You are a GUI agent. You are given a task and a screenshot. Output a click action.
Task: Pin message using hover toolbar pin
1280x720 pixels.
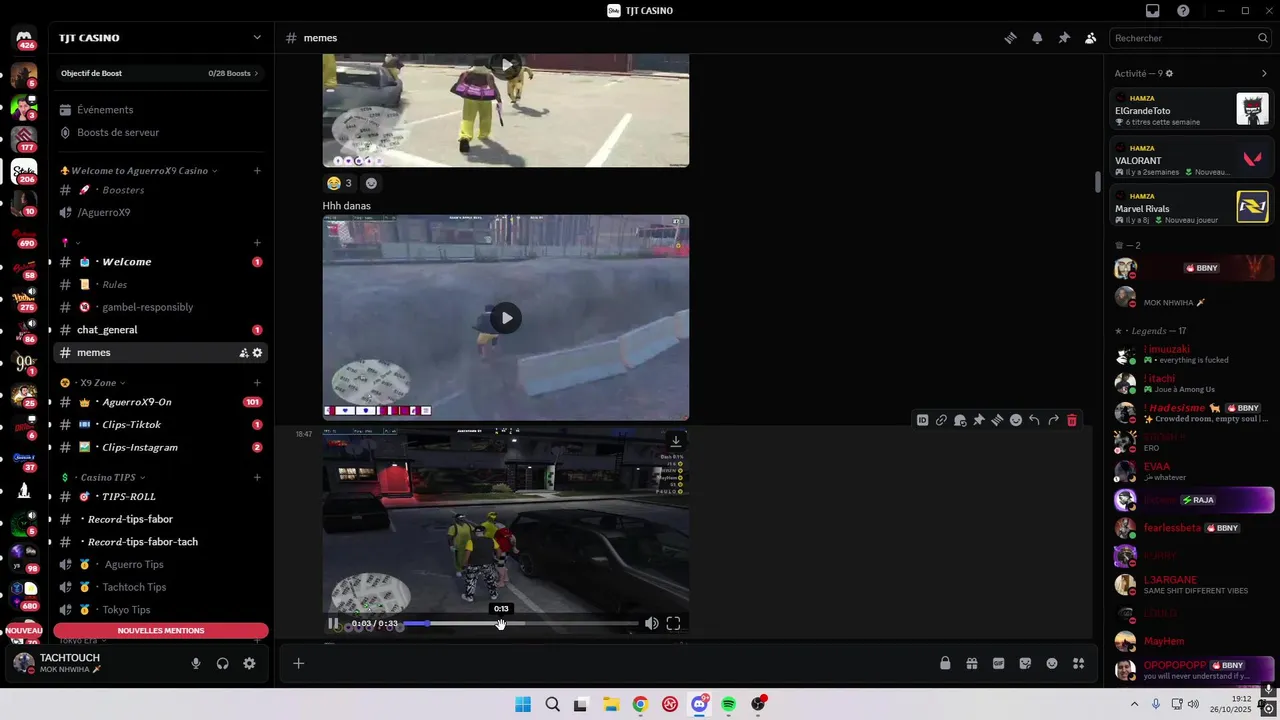coord(978,420)
